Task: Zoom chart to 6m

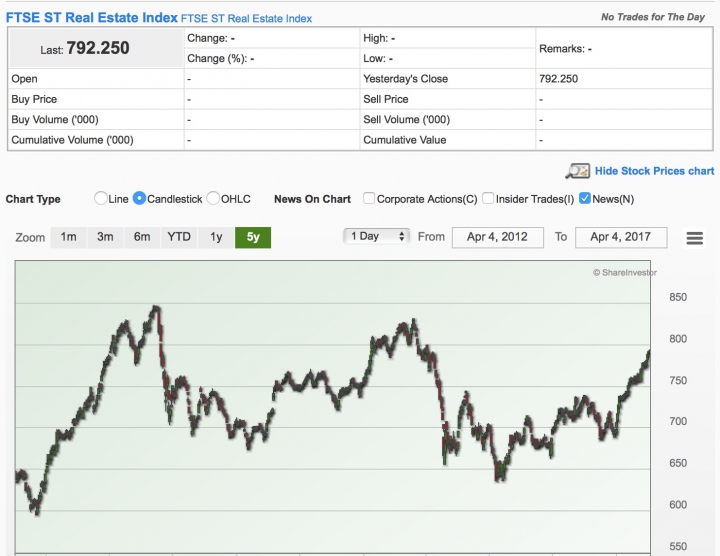Action: [142, 237]
